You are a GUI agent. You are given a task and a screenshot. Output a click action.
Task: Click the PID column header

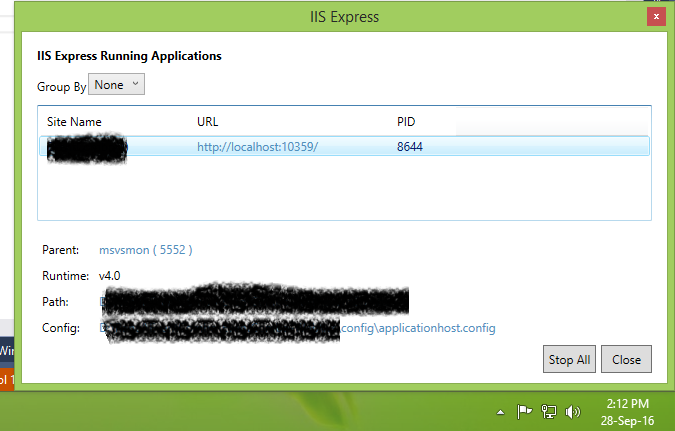[x=406, y=122]
